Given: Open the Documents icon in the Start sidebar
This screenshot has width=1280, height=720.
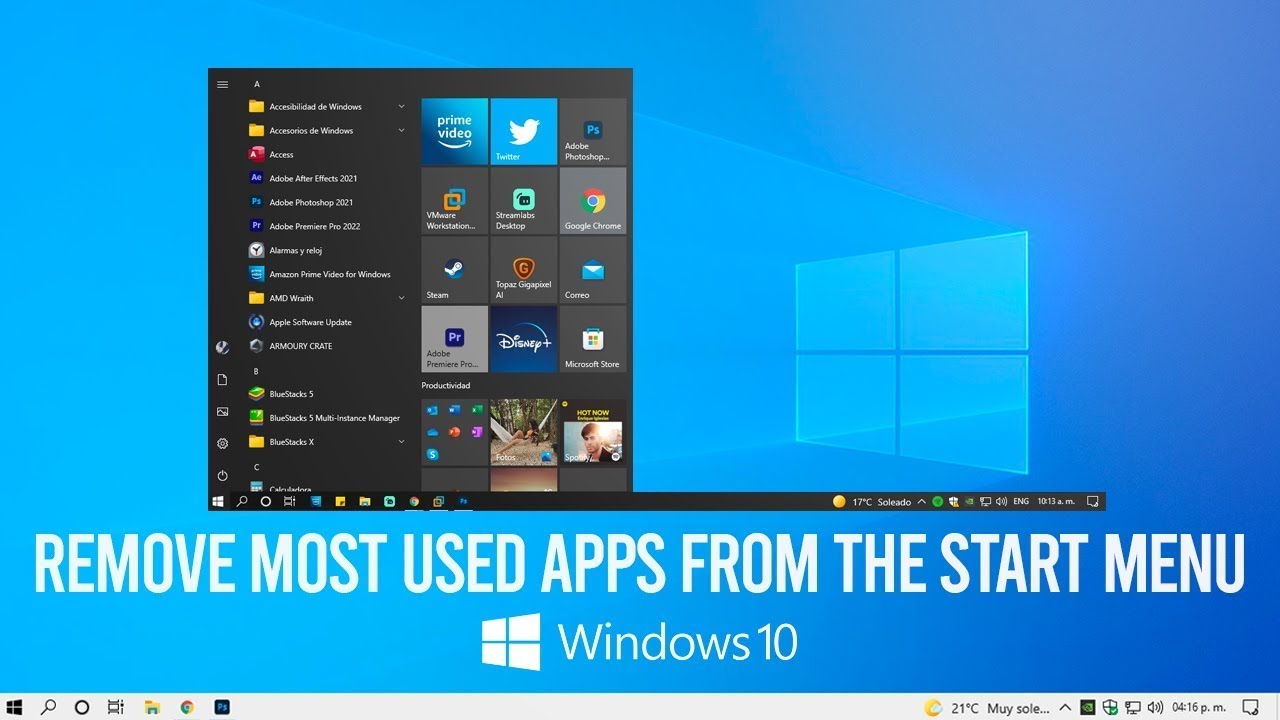Looking at the screenshot, I should tap(223, 379).
